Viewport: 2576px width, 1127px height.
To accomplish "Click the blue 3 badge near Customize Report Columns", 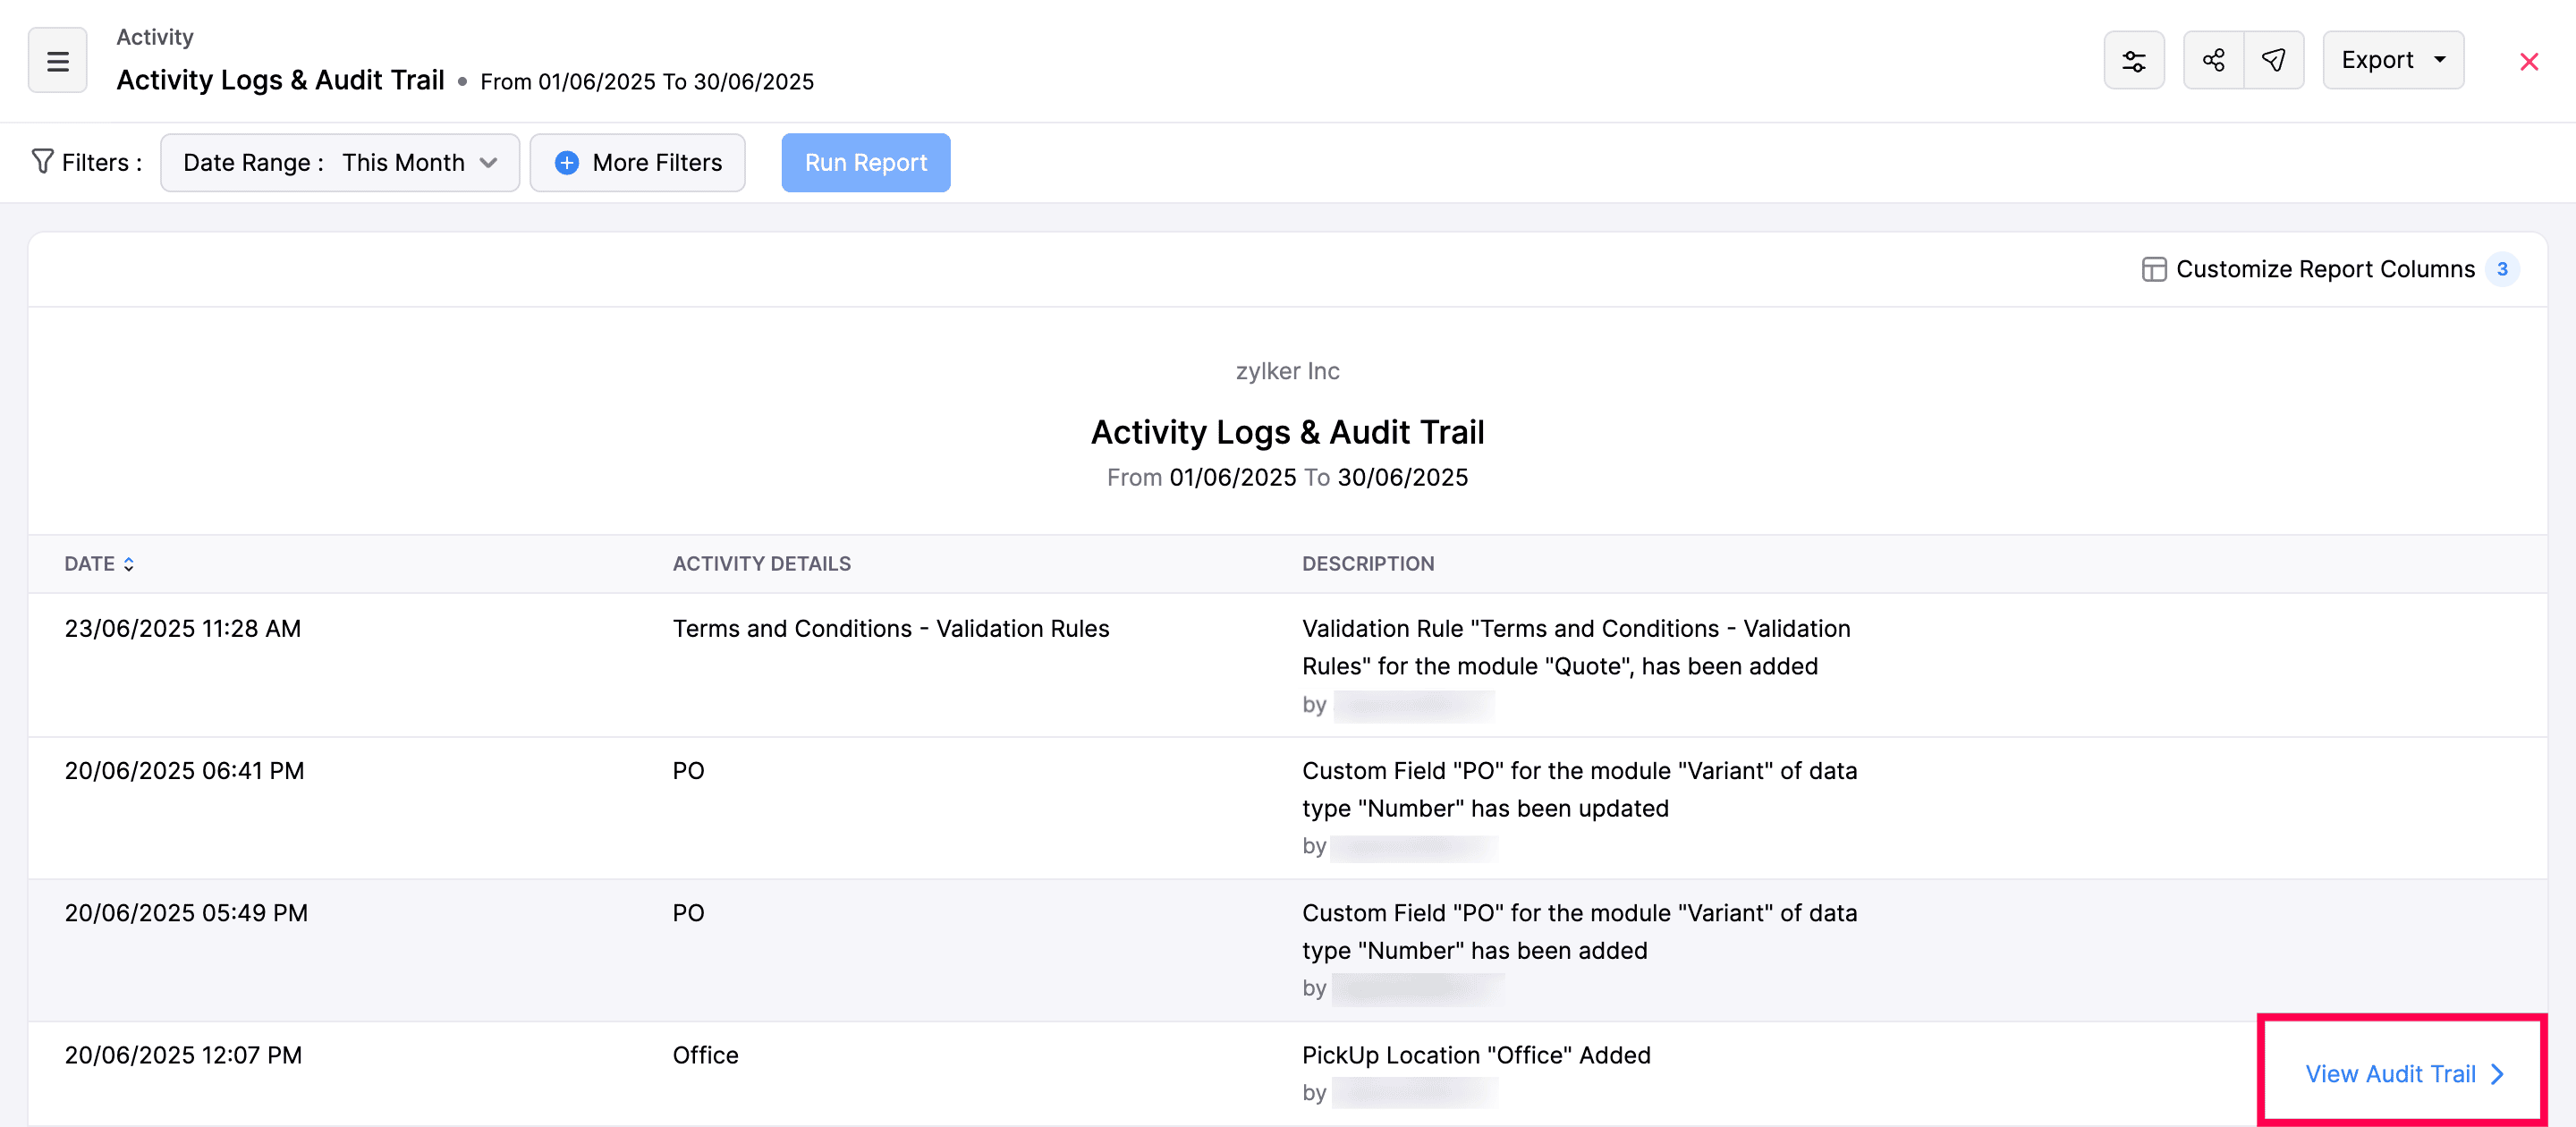I will pyautogui.click(x=2503, y=269).
